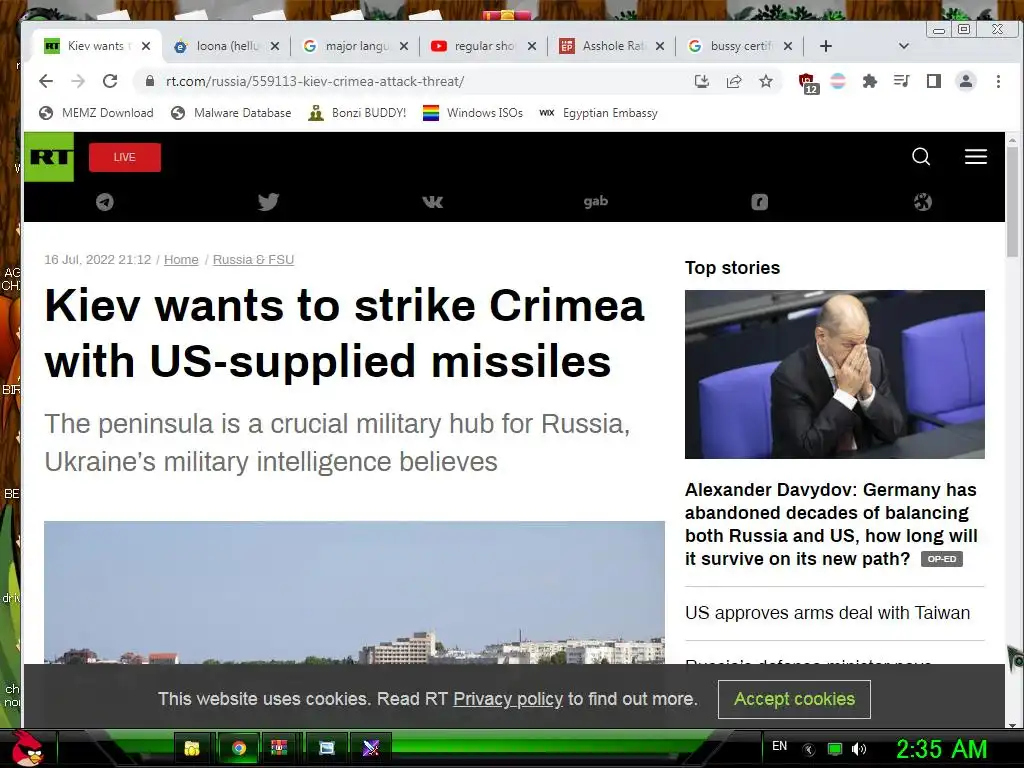Image resolution: width=1024 pixels, height=768 pixels.
Task: Open the Top stories Scholz photo thumbnail
Action: click(835, 374)
